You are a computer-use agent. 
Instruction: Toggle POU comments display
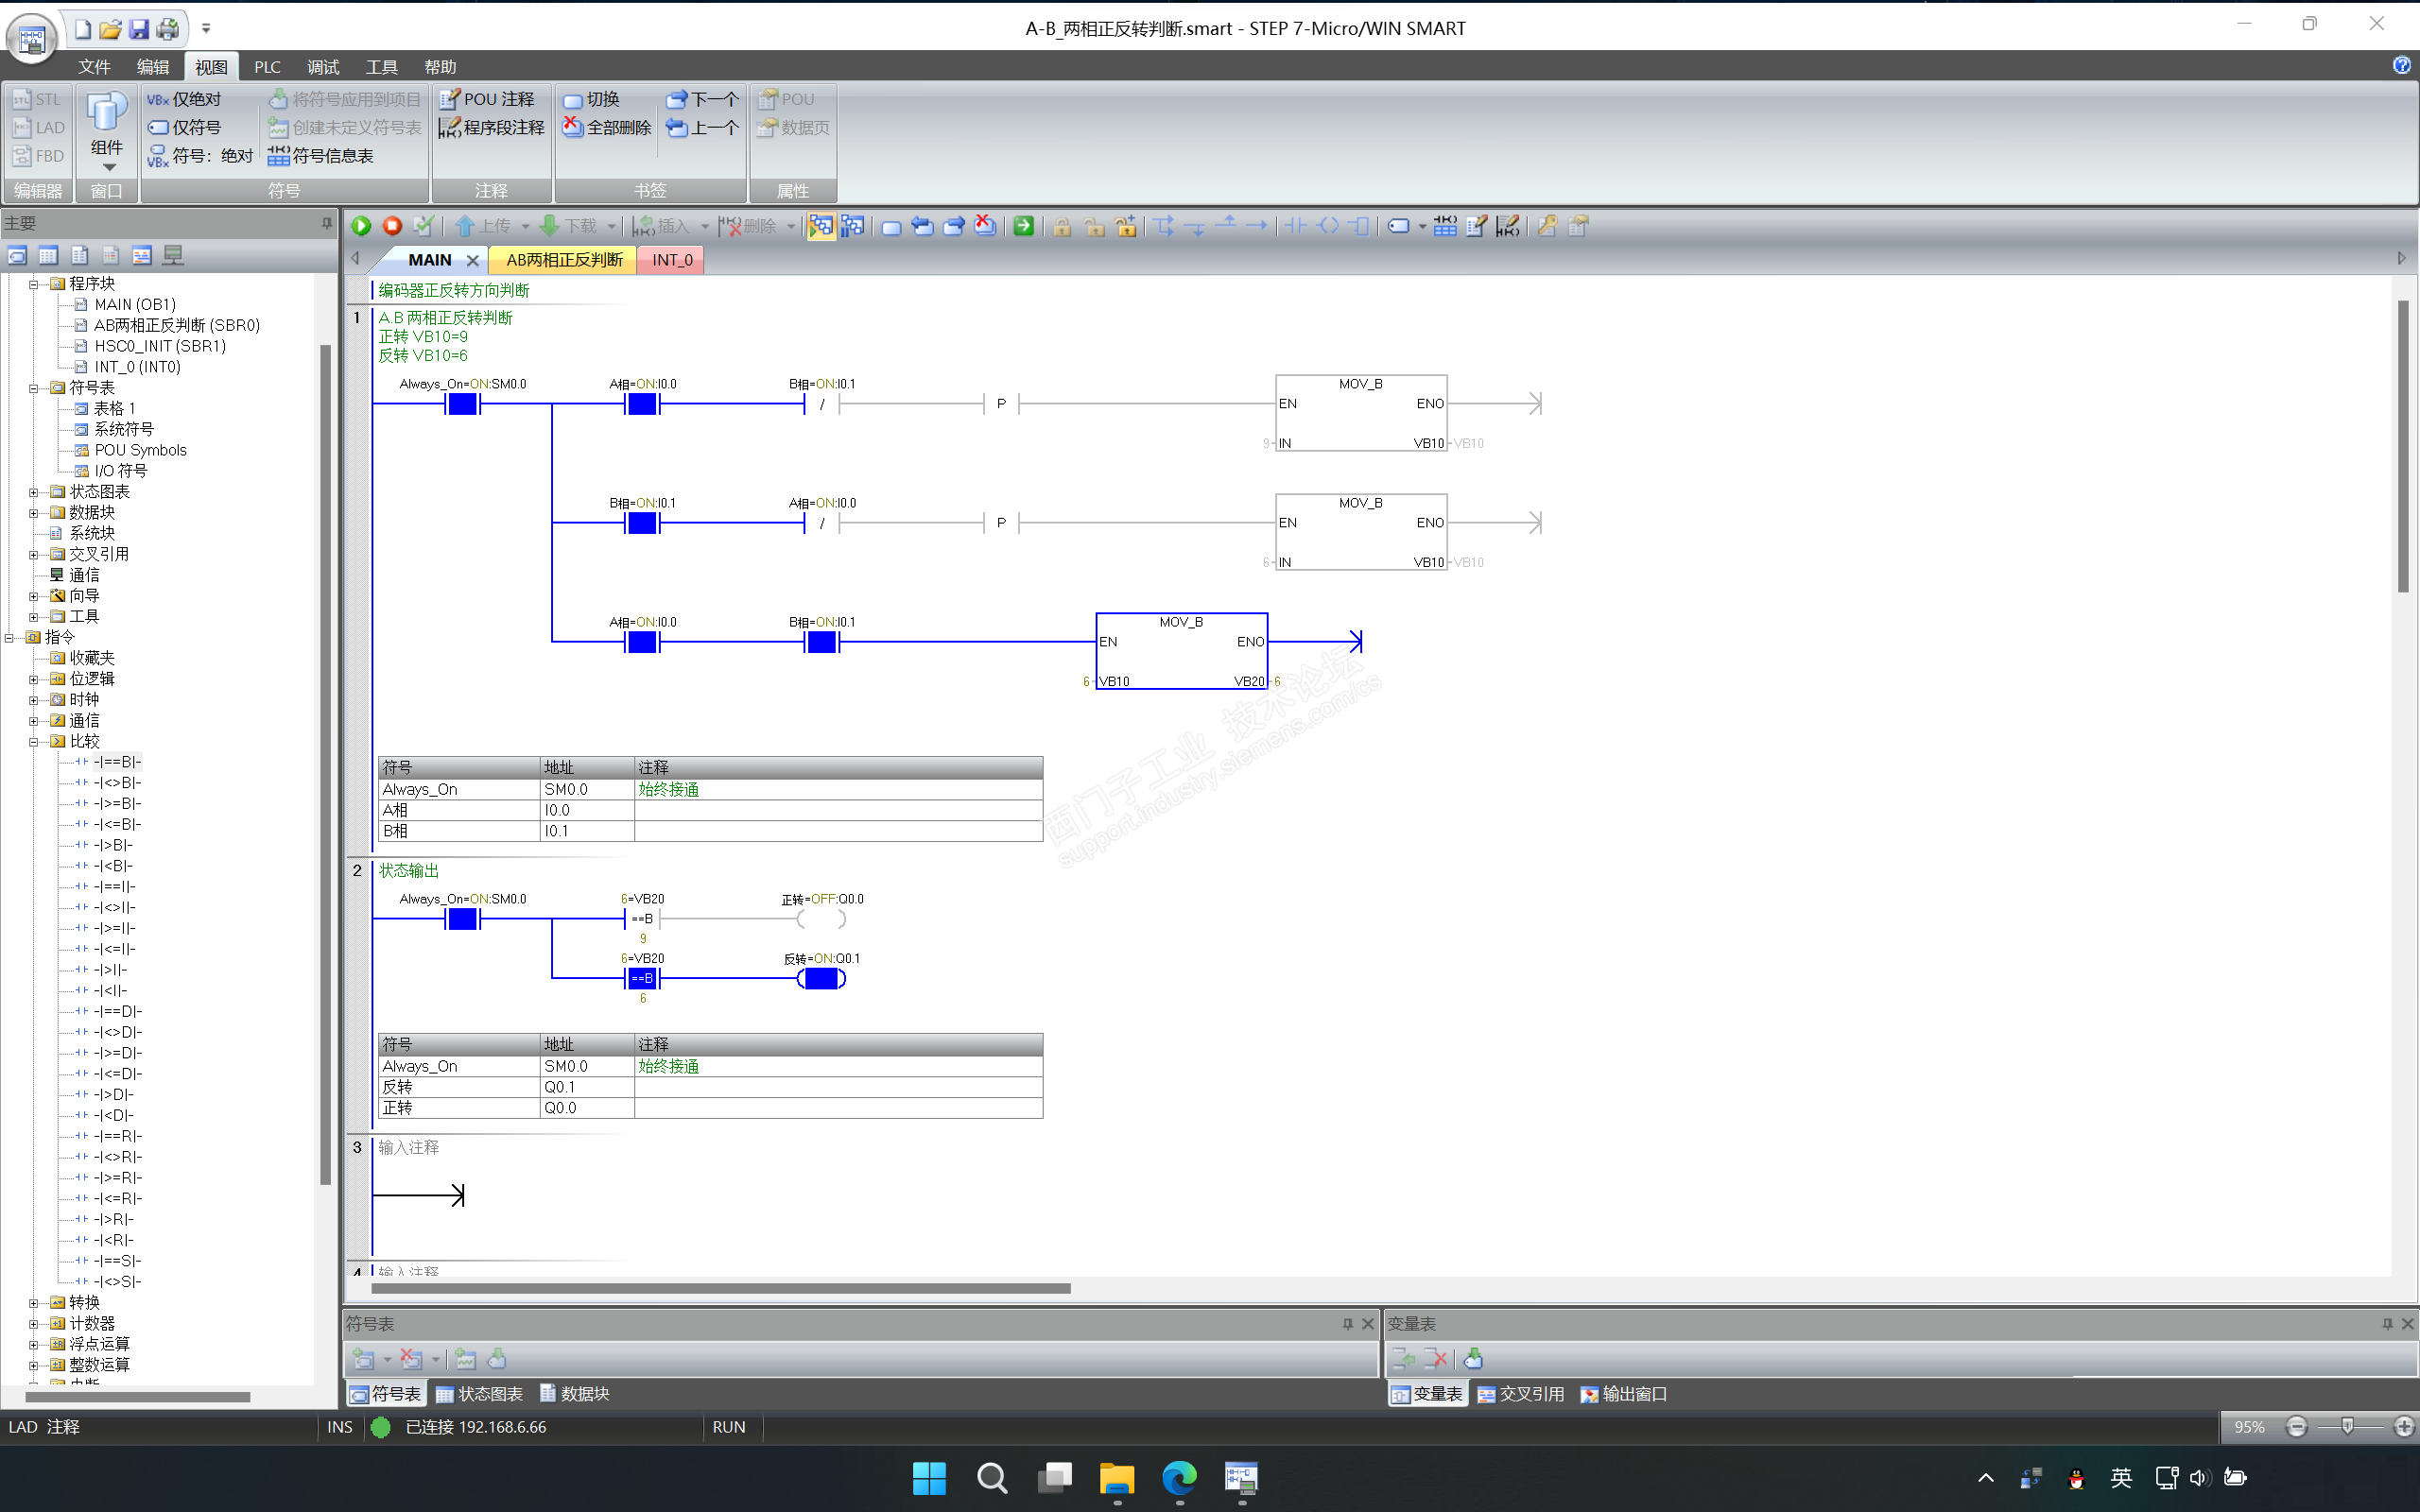click(x=488, y=99)
